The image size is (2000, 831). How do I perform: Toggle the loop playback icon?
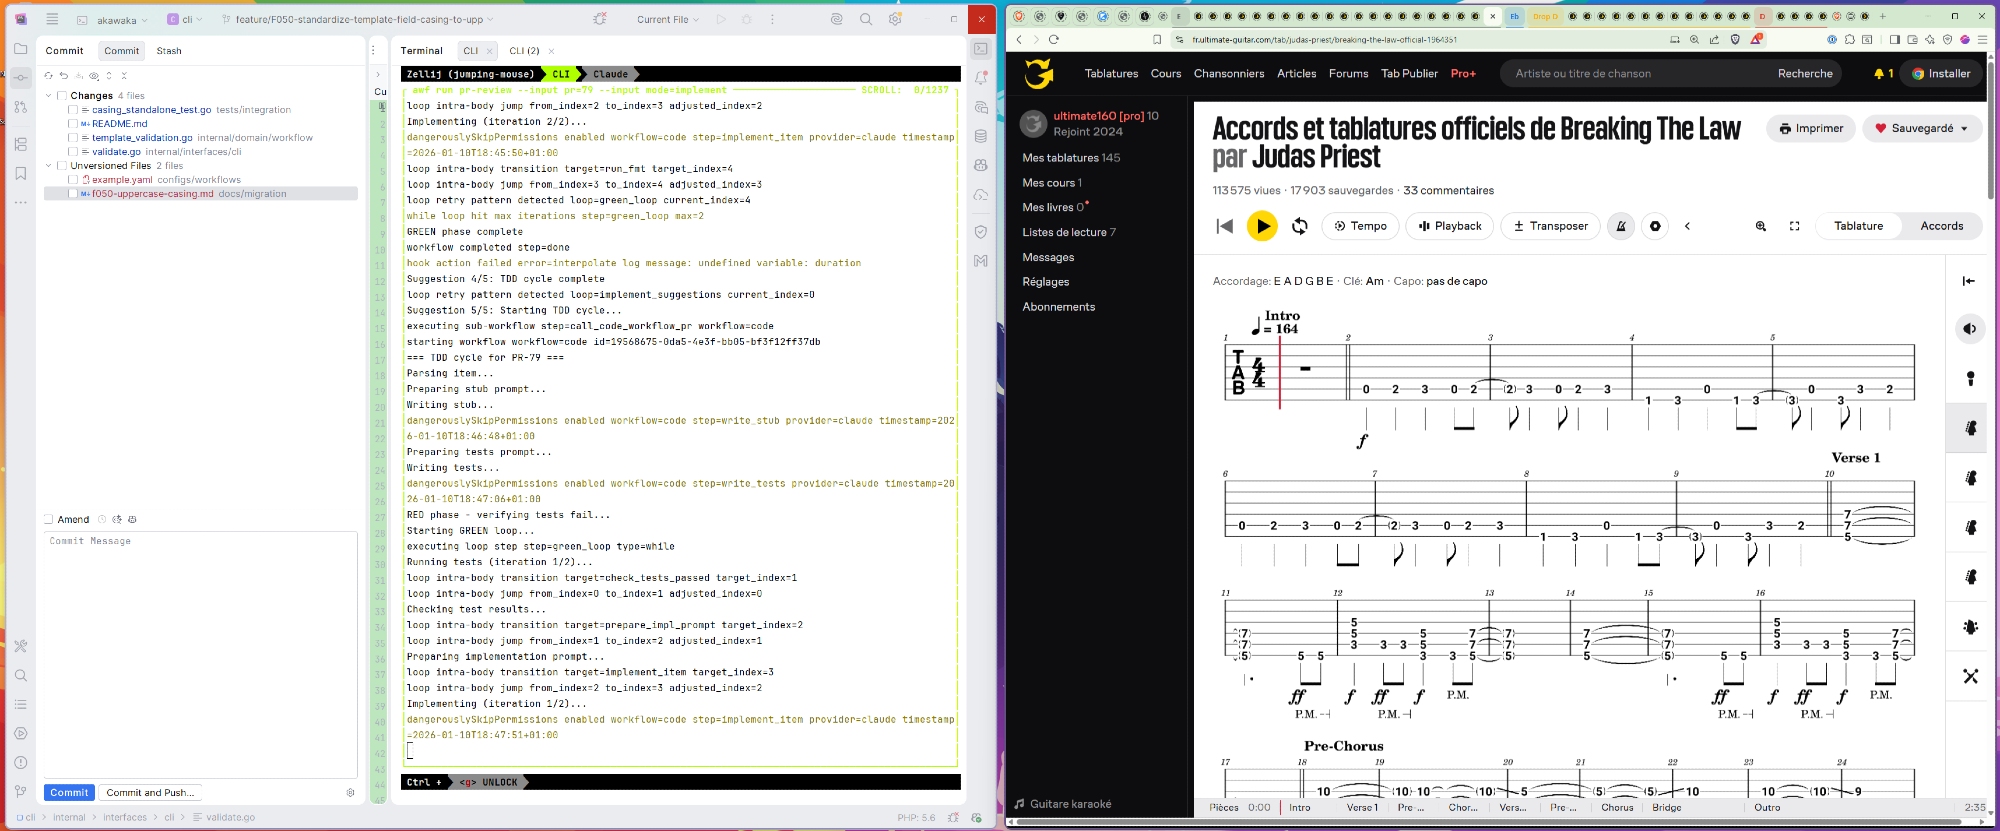point(1300,226)
